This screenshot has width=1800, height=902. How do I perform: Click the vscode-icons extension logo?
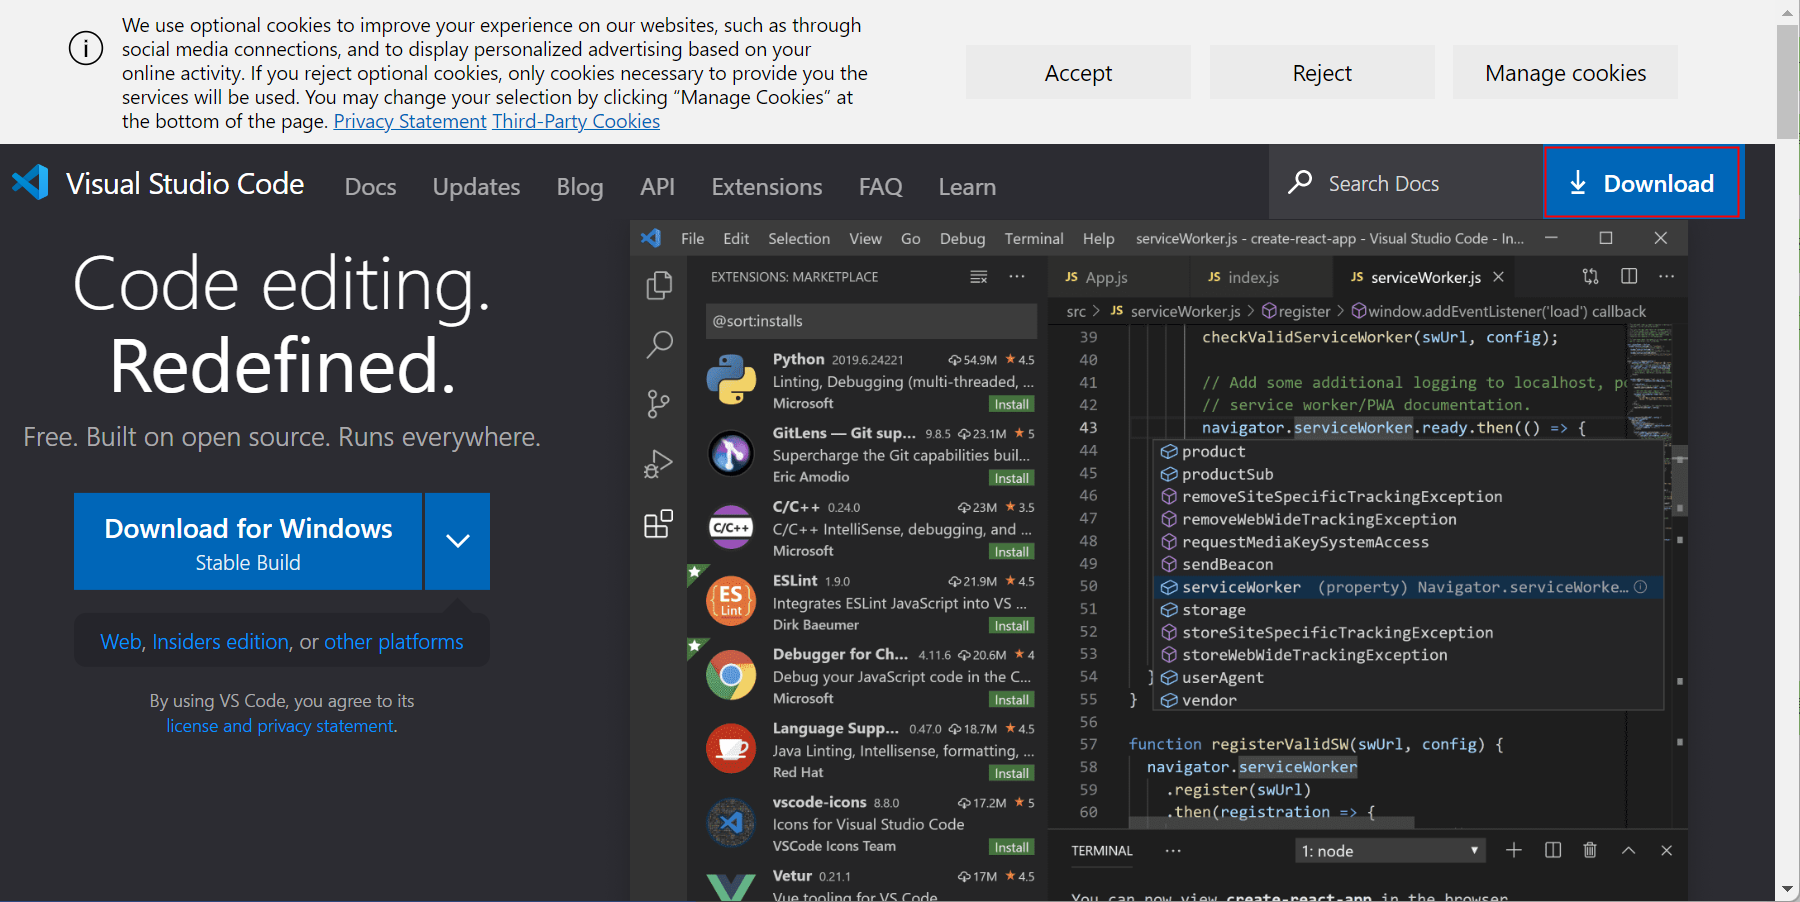(x=731, y=823)
